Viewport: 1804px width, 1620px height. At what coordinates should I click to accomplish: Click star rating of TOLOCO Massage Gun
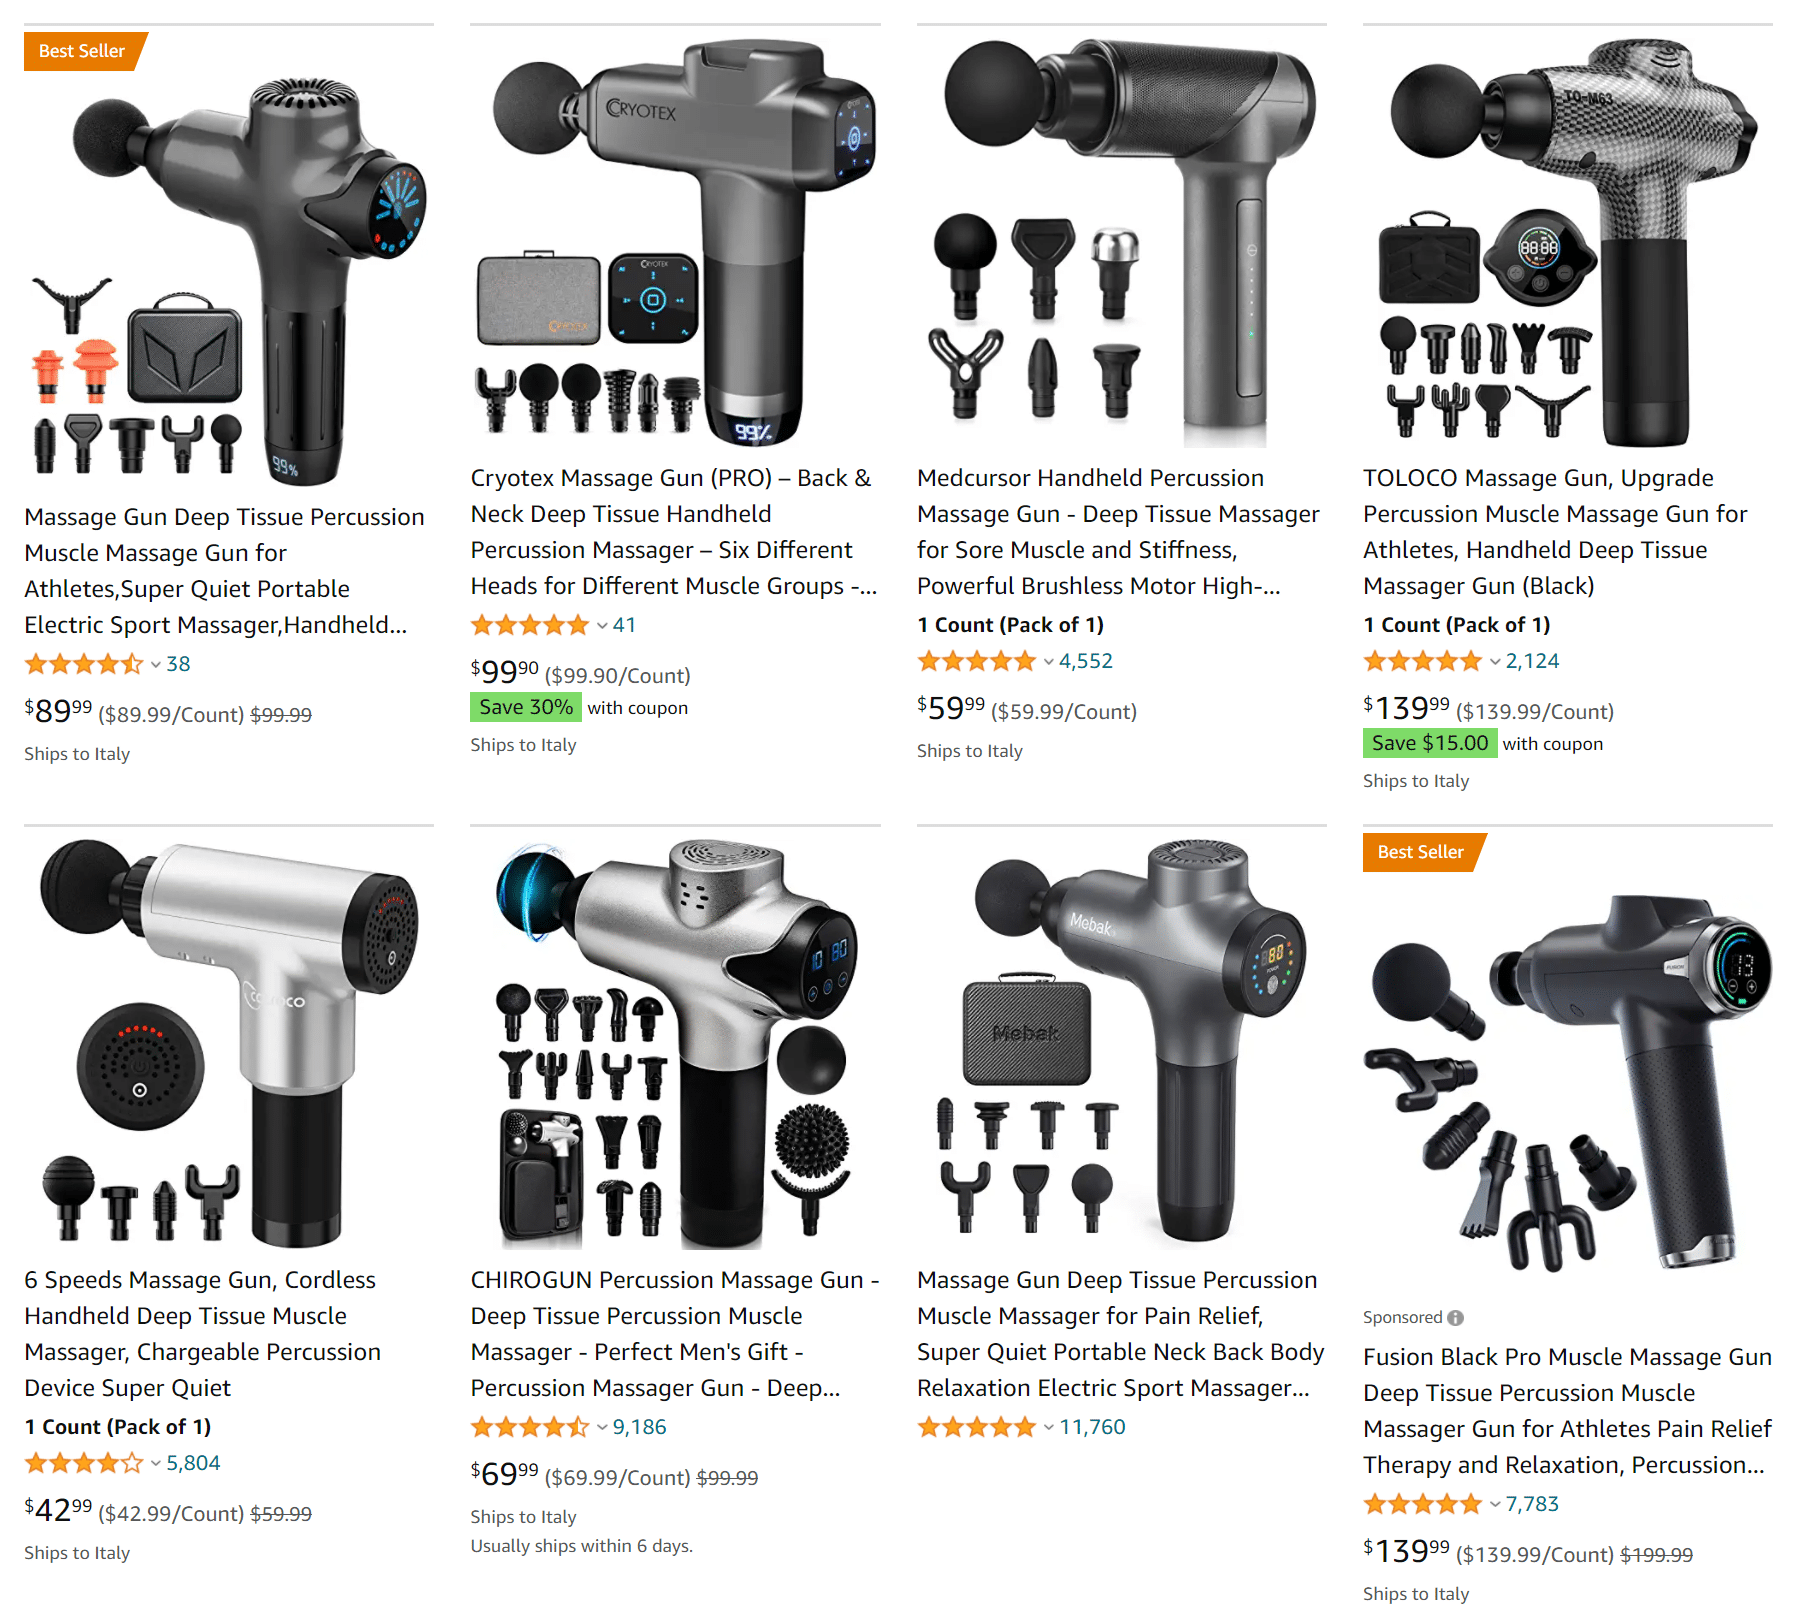click(x=1422, y=661)
